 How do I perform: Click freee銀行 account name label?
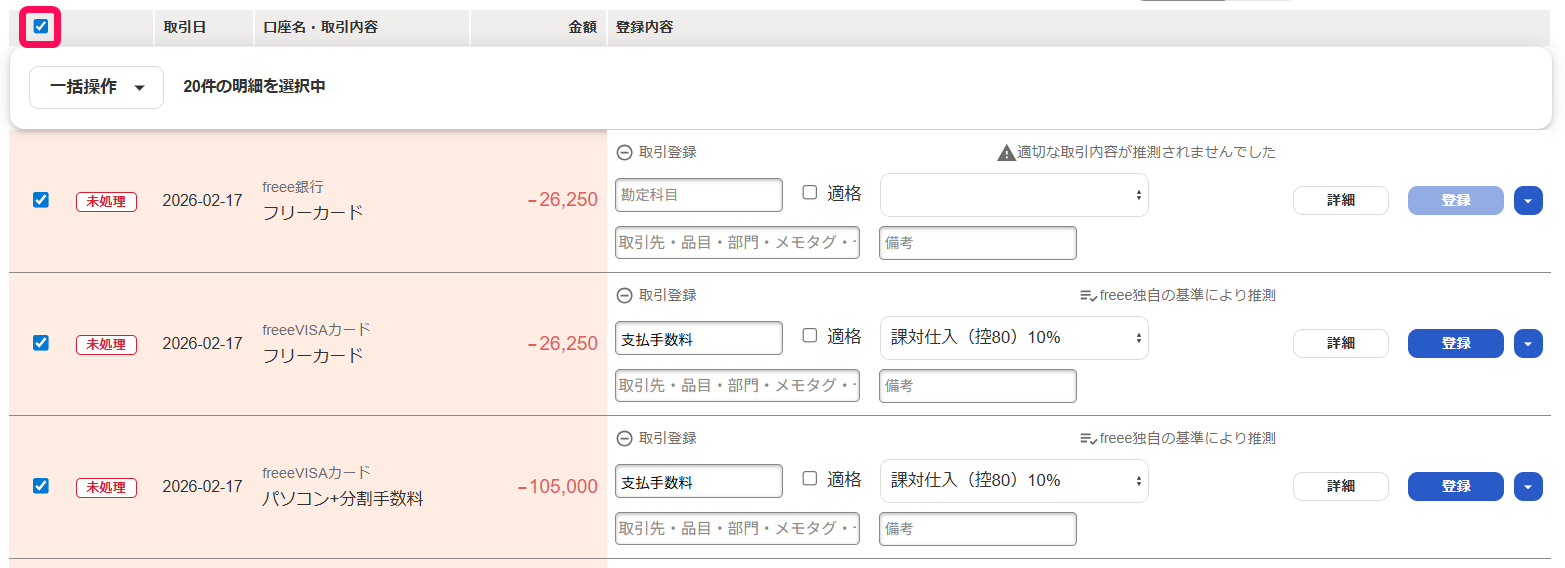(x=293, y=187)
